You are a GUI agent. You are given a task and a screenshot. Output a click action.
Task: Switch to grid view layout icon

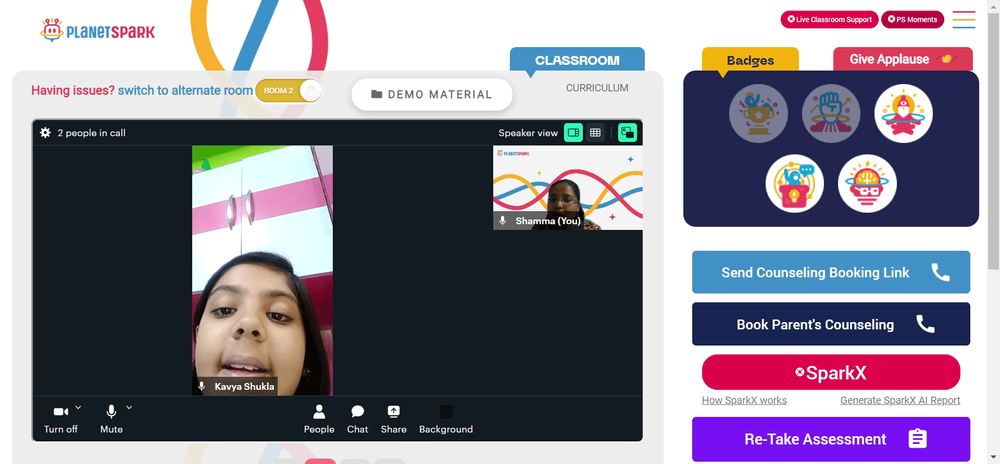(x=595, y=133)
